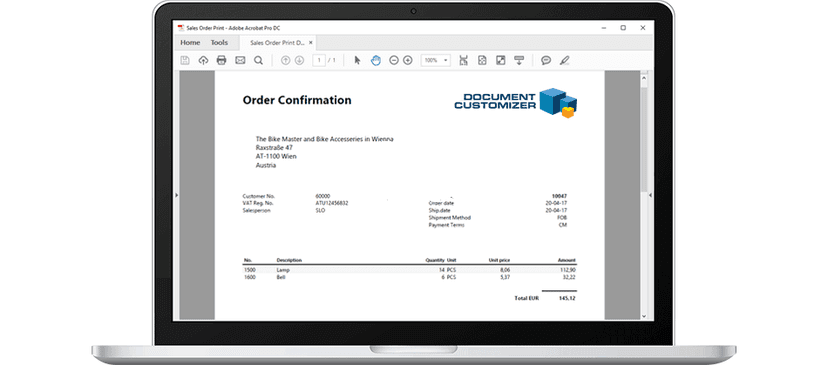
Task: Click item number 1500
Action: [x=249, y=270]
